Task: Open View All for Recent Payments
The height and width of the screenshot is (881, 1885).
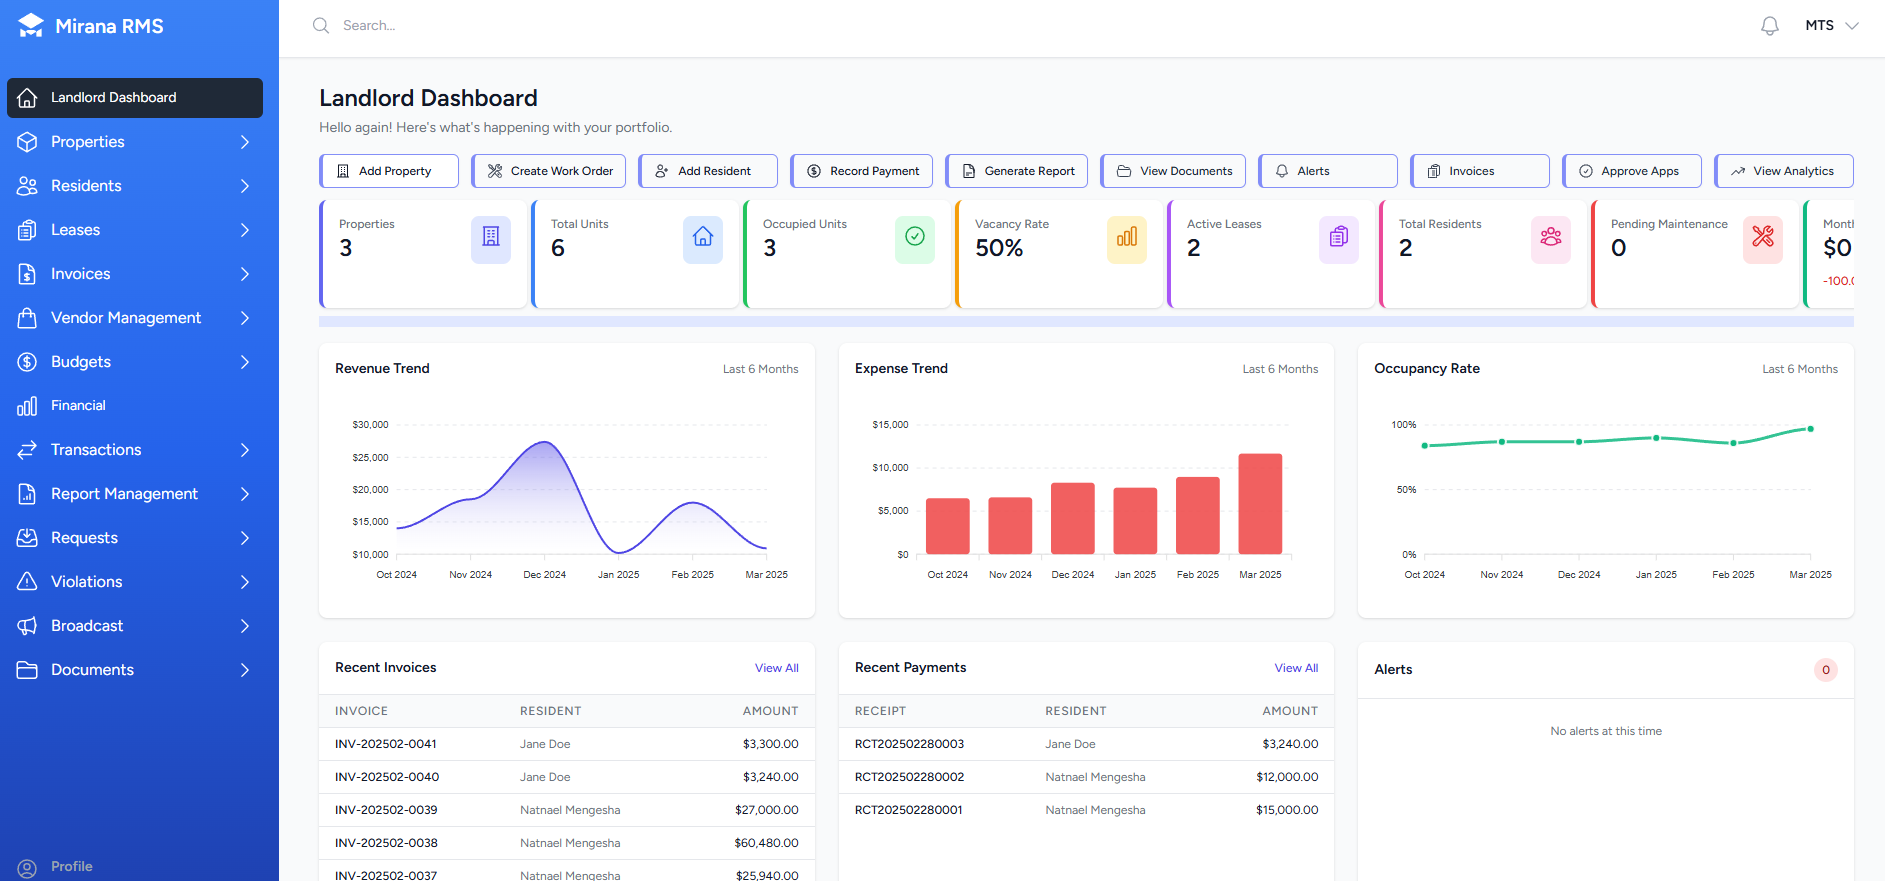Action: (x=1296, y=668)
